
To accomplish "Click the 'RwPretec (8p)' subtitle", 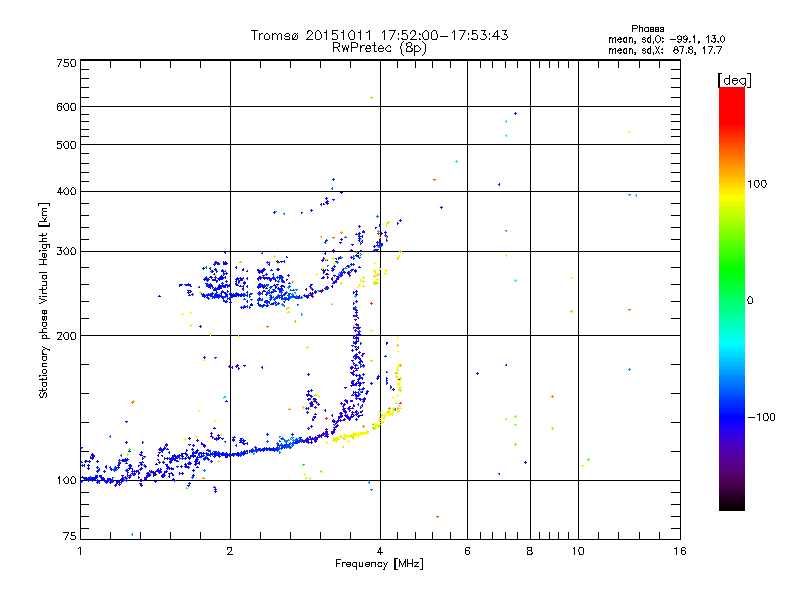I will coord(379,48).
